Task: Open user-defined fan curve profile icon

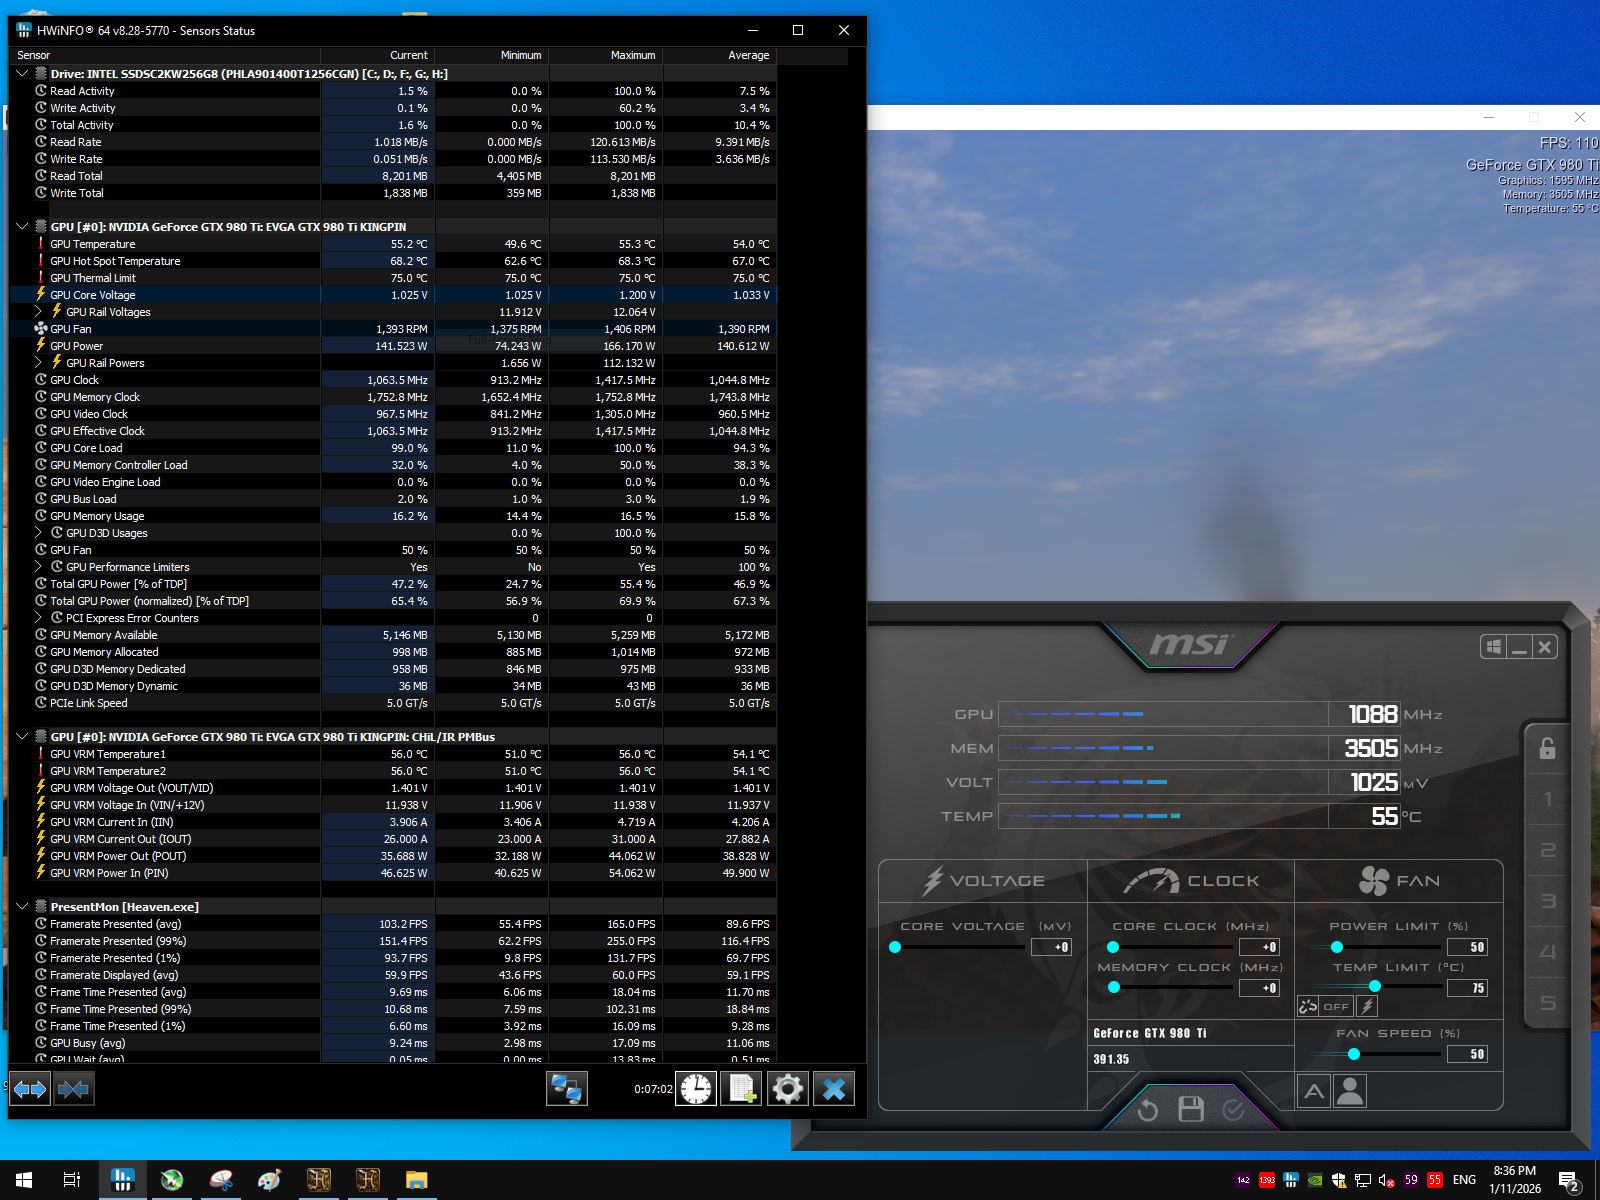Action: (1350, 1091)
